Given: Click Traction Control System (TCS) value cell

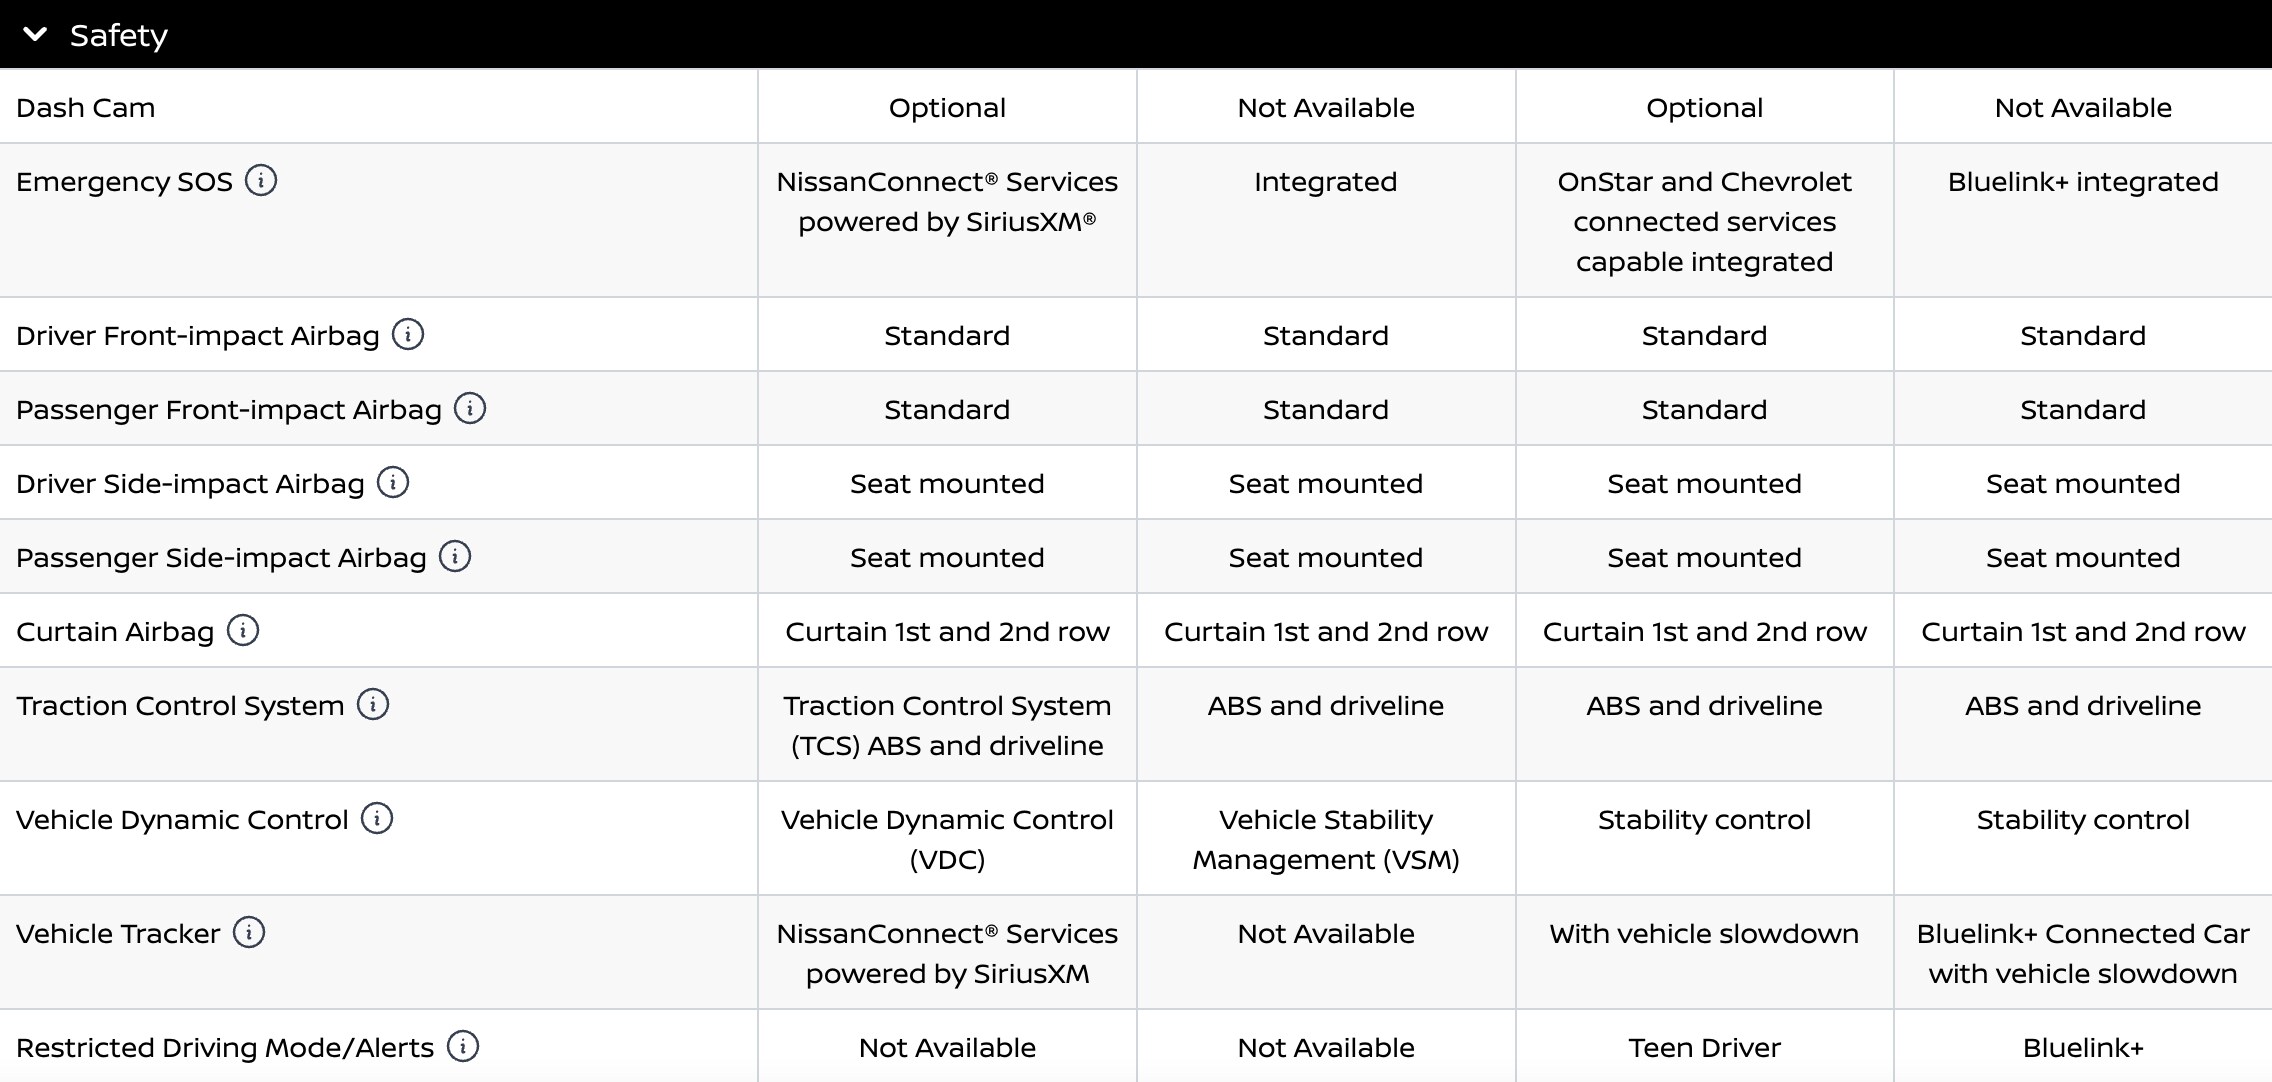Looking at the screenshot, I should (947, 726).
